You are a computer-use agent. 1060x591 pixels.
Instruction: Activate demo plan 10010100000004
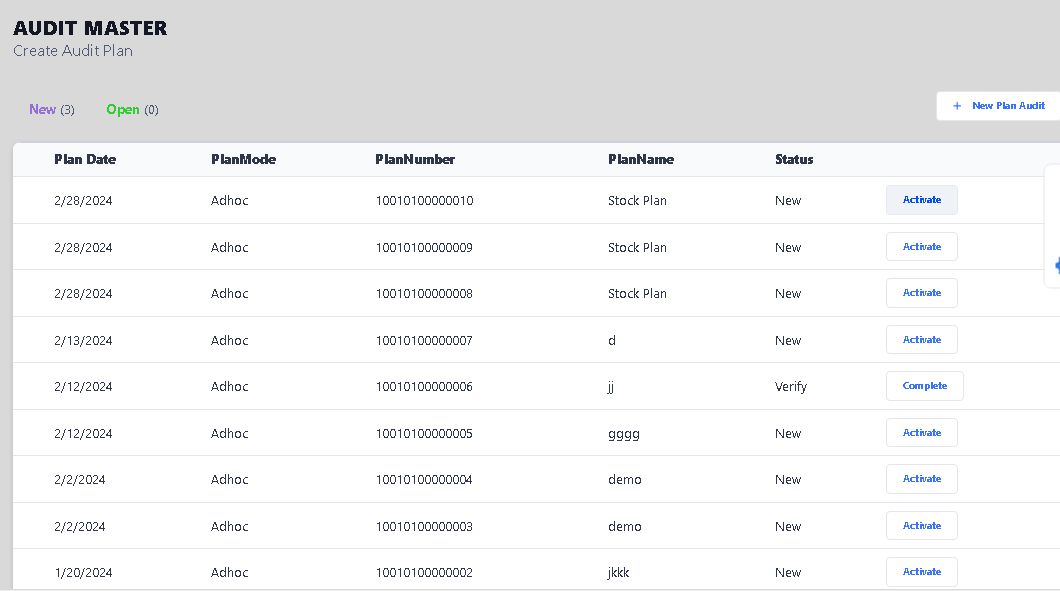tap(921, 479)
